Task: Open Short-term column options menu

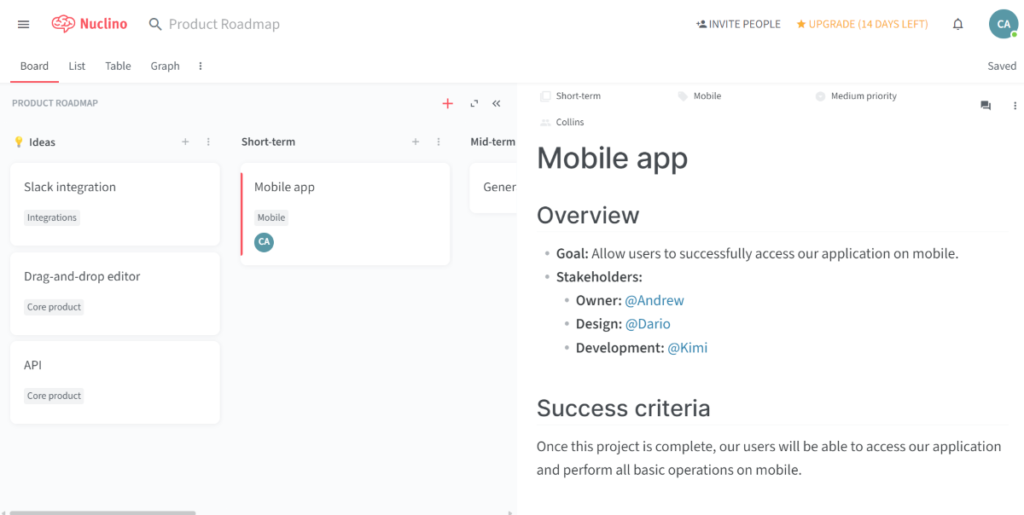Action: [438, 142]
